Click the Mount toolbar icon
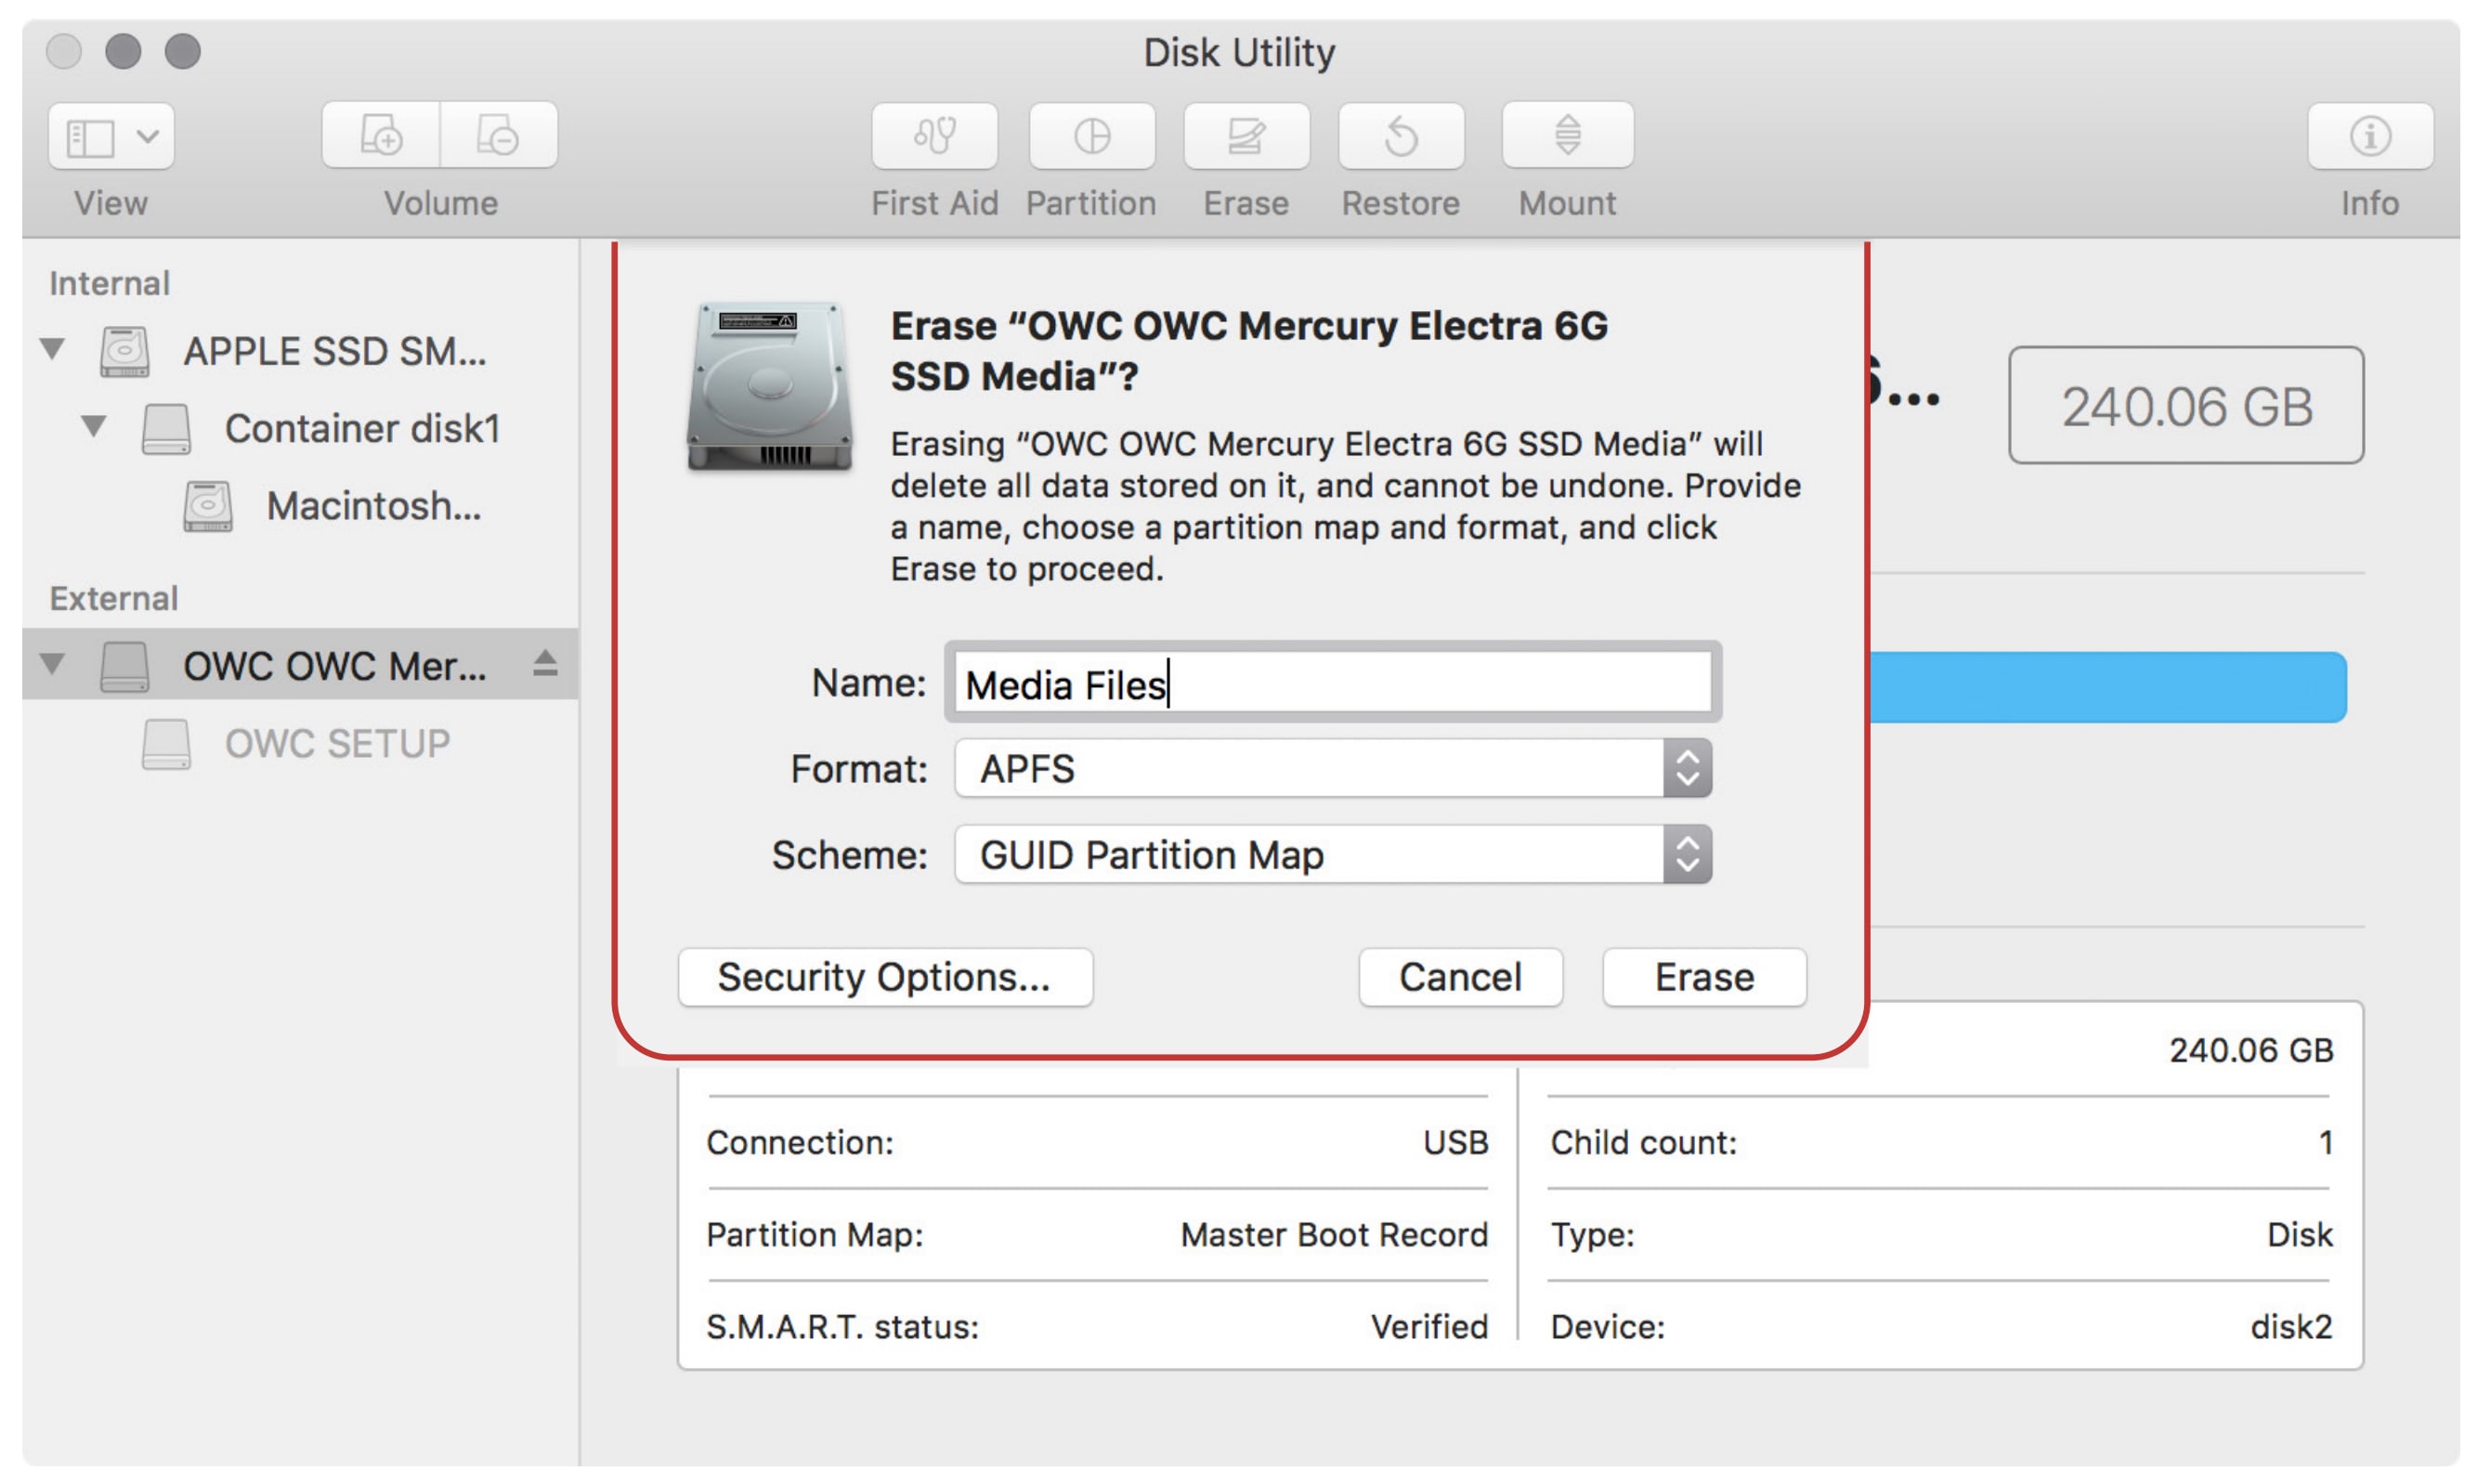This screenshot has width=2478, height=1484. tap(1566, 136)
